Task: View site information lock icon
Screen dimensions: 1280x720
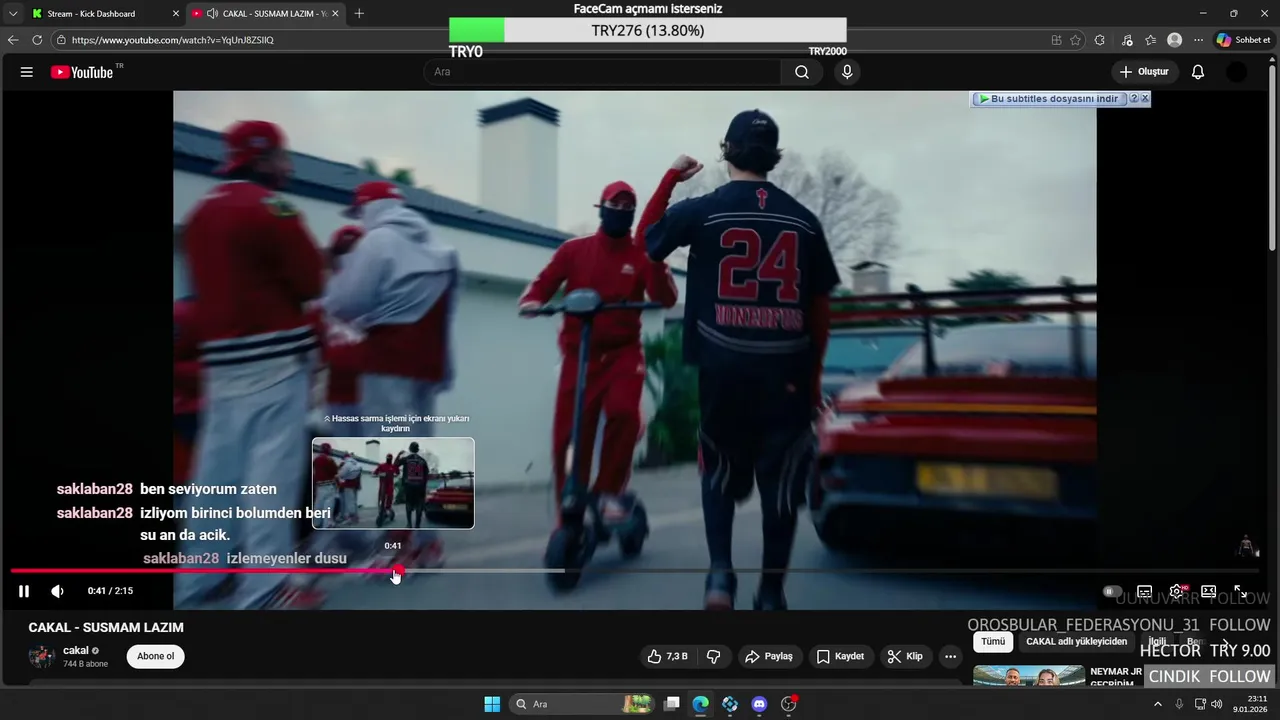Action: [x=61, y=40]
